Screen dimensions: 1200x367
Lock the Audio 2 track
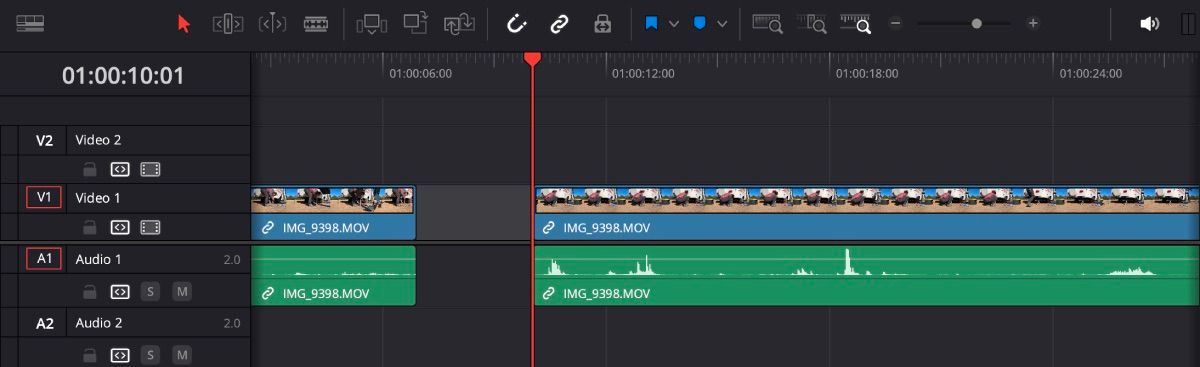click(89, 355)
